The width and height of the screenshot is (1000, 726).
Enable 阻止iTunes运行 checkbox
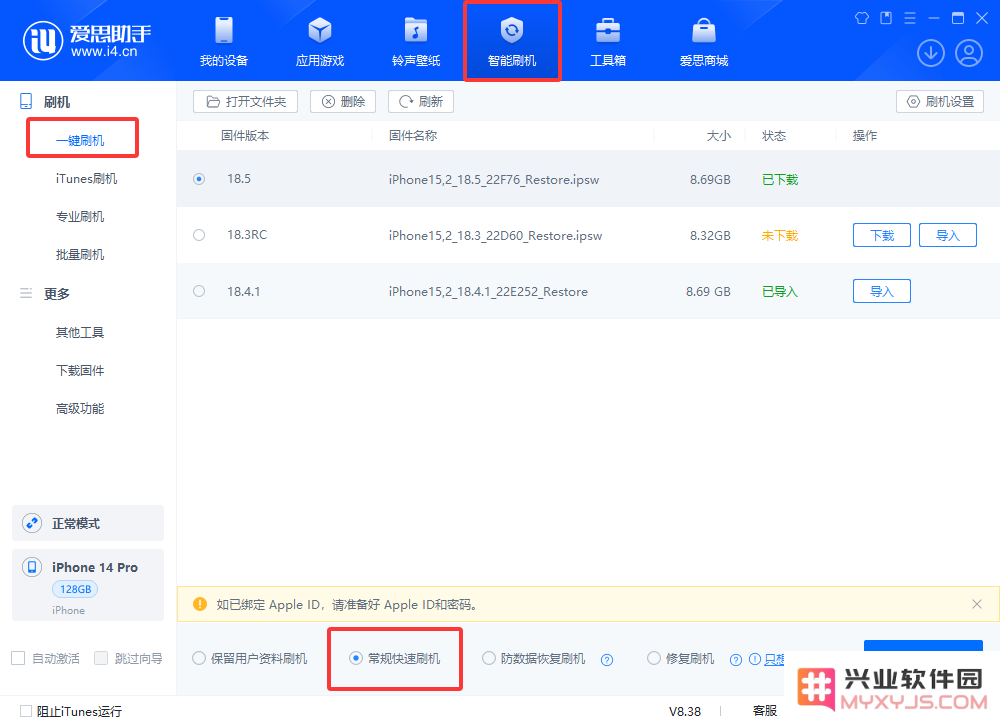click(x=26, y=711)
